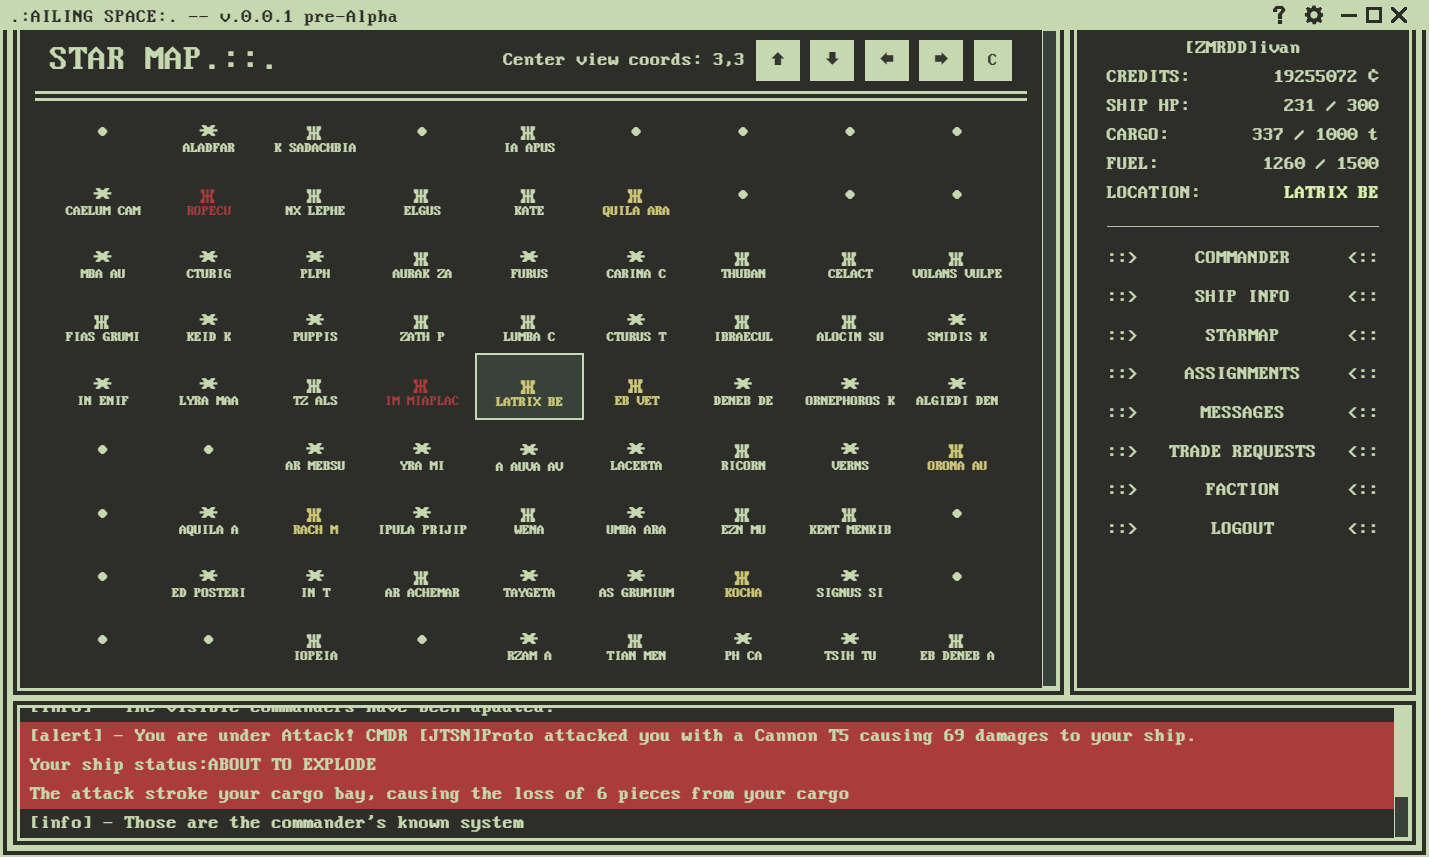Select the IM MIAPLAC red star icon
This screenshot has height=857, width=1429.
coord(421,388)
